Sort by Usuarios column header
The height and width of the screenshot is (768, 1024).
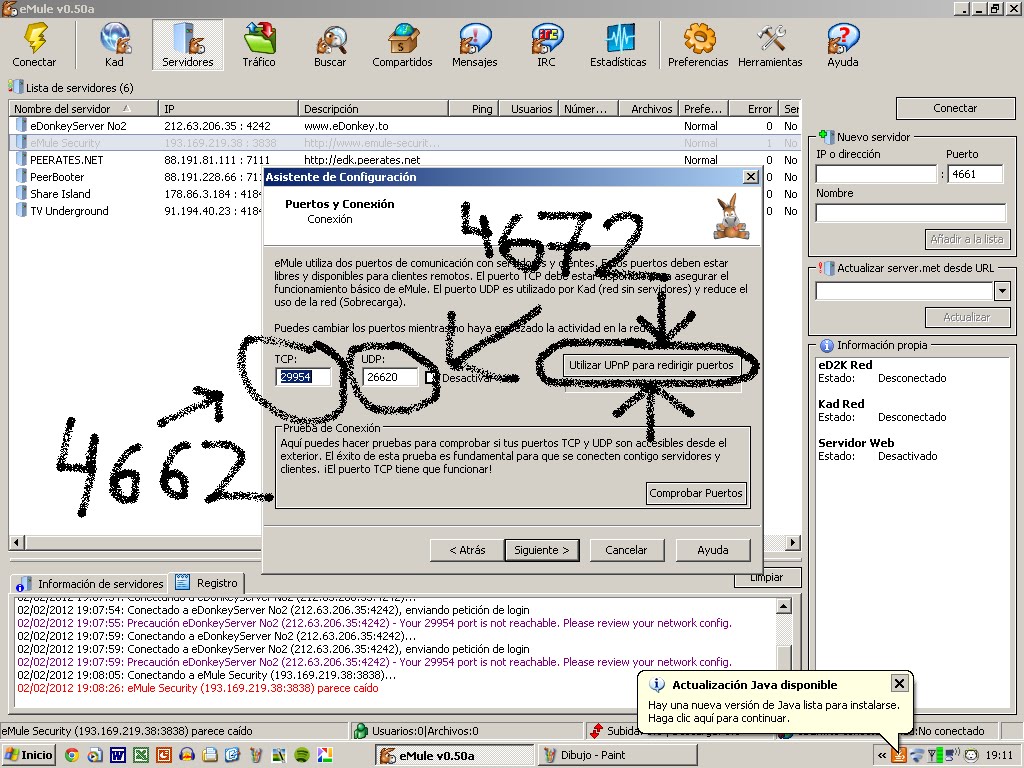tap(530, 108)
